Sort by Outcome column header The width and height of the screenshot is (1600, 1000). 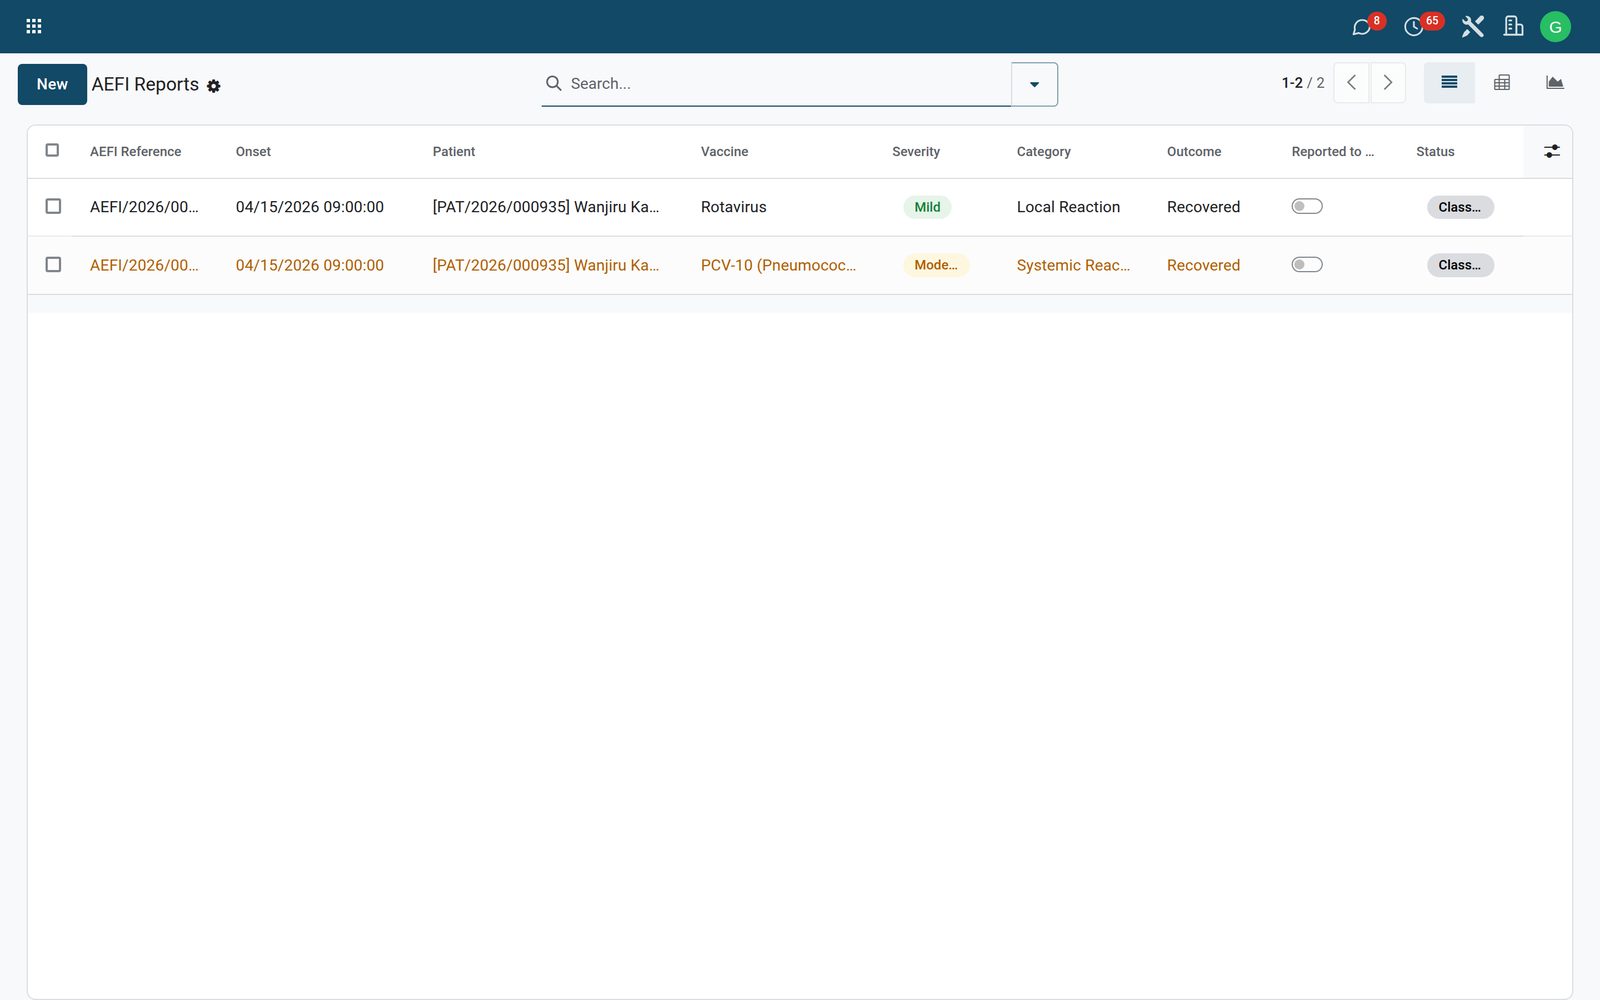tap(1194, 152)
